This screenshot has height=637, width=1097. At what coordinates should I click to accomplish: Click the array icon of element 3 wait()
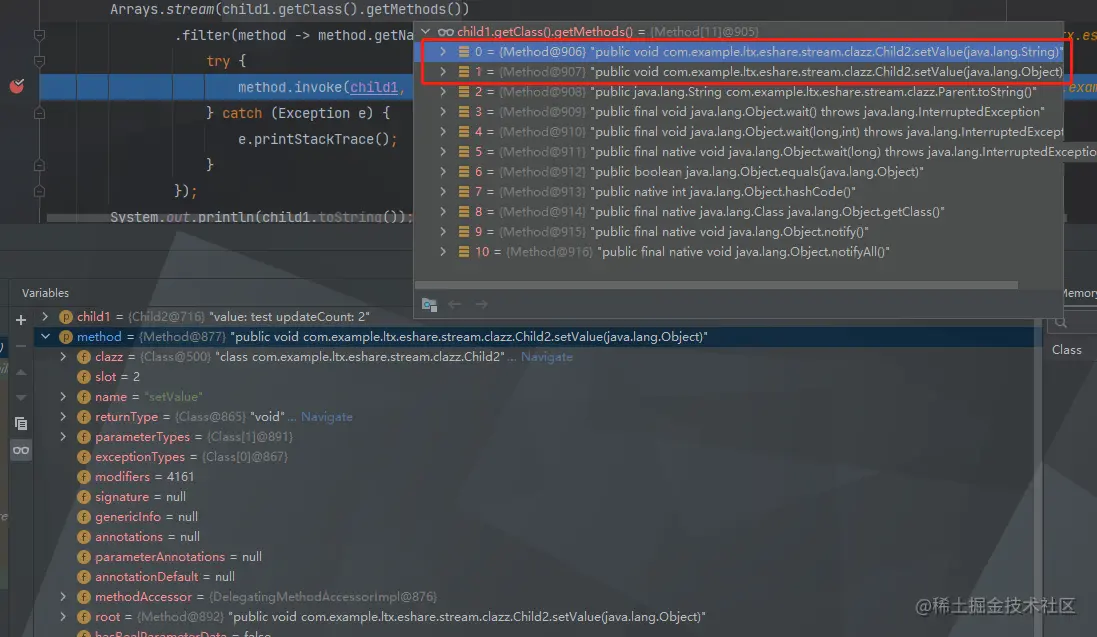[x=464, y=111]
